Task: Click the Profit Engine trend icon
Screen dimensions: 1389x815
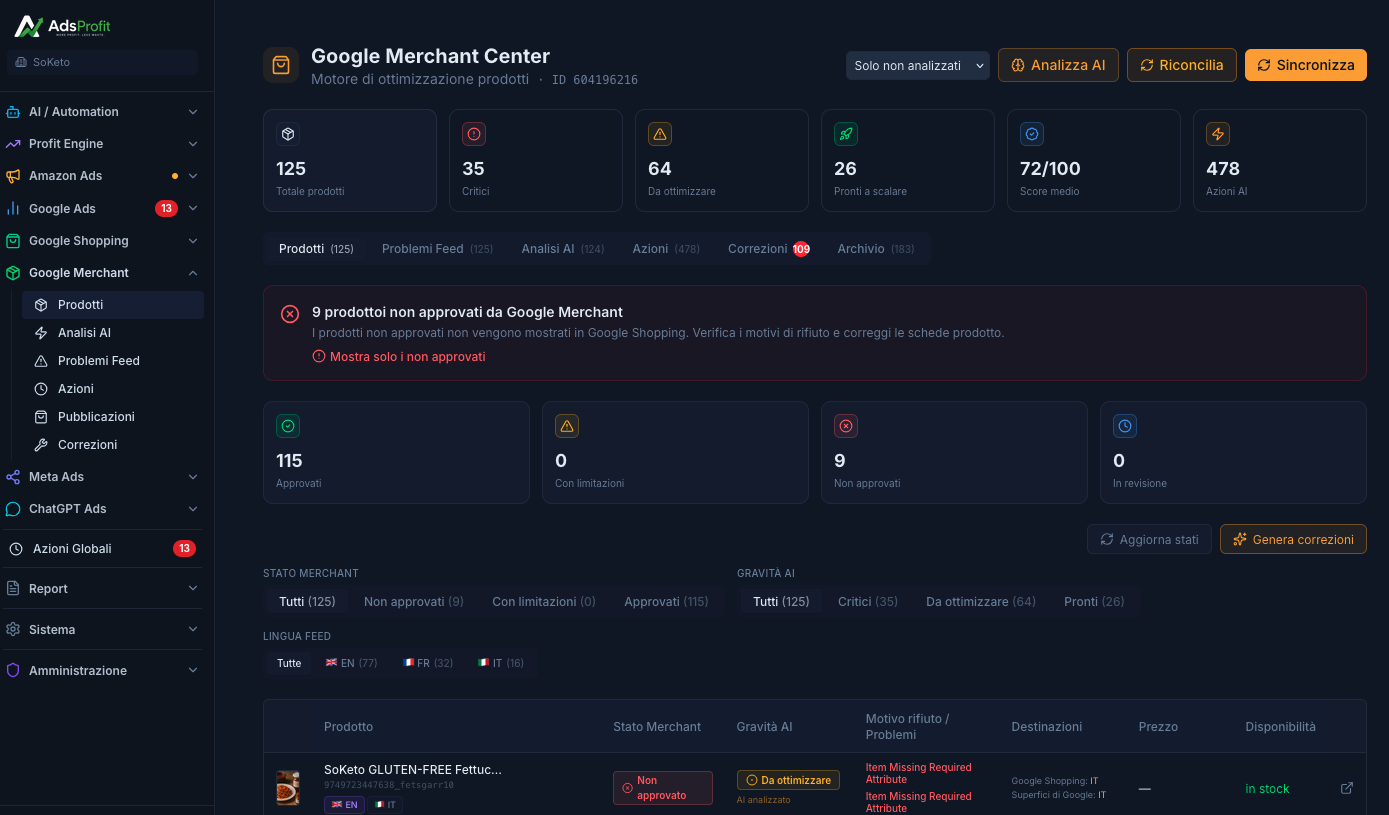Action: [x=13, y=144]
